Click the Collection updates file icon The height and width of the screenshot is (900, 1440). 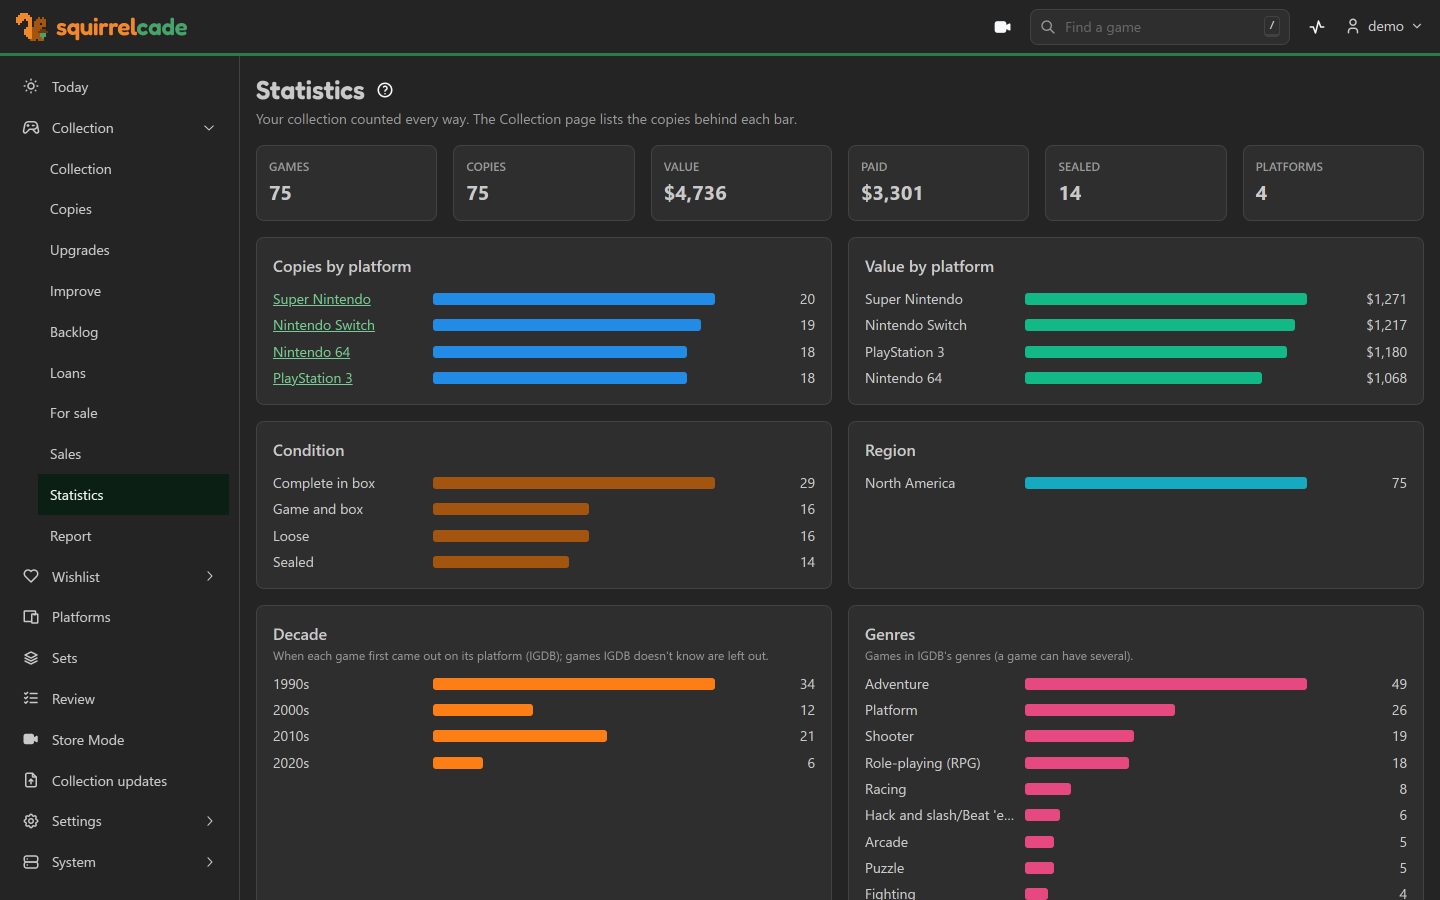pyautogui.click(x=31, y=781)
